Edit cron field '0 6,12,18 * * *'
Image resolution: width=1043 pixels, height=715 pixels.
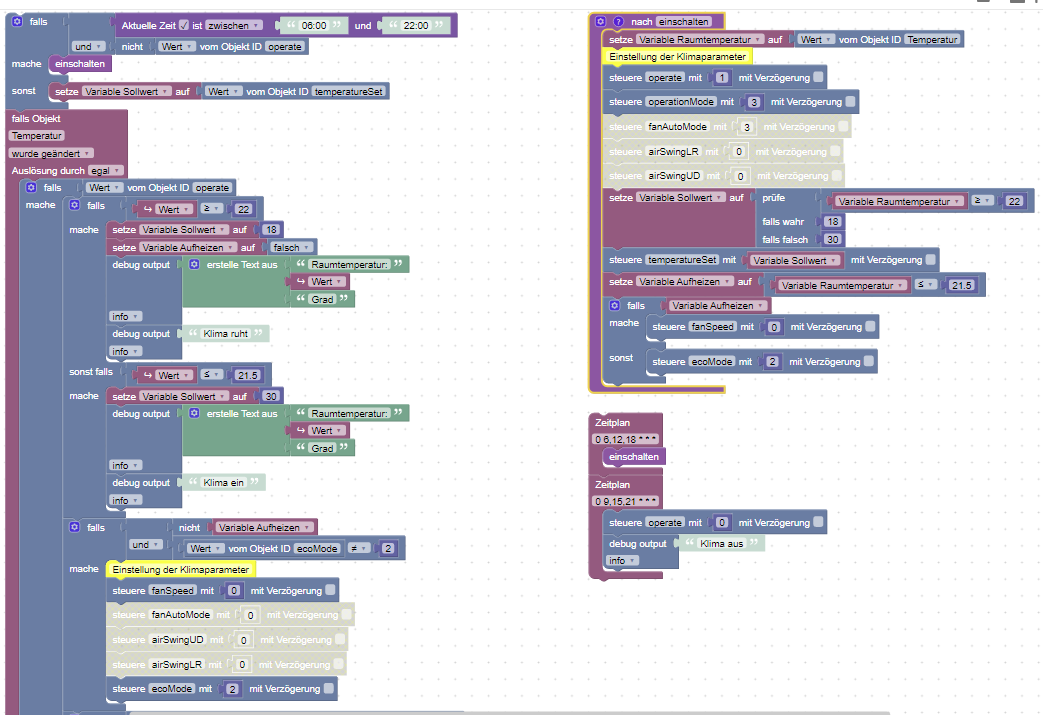[x=626, y=439]
